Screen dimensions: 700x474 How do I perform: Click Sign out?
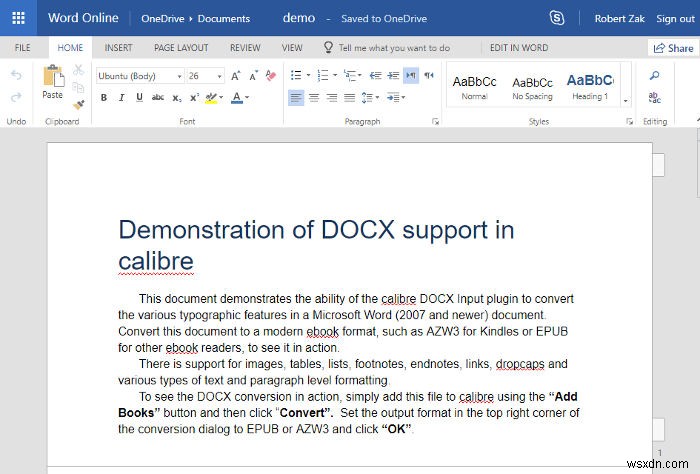(x=675, y=18)
